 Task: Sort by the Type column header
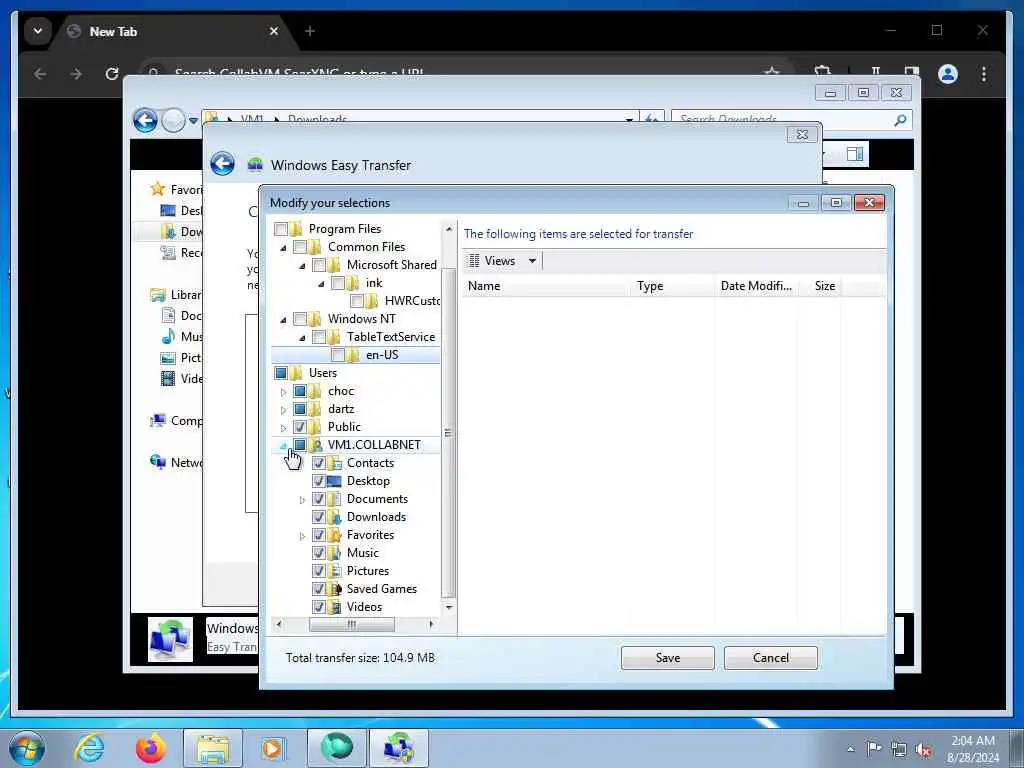[x=674, y=286]
